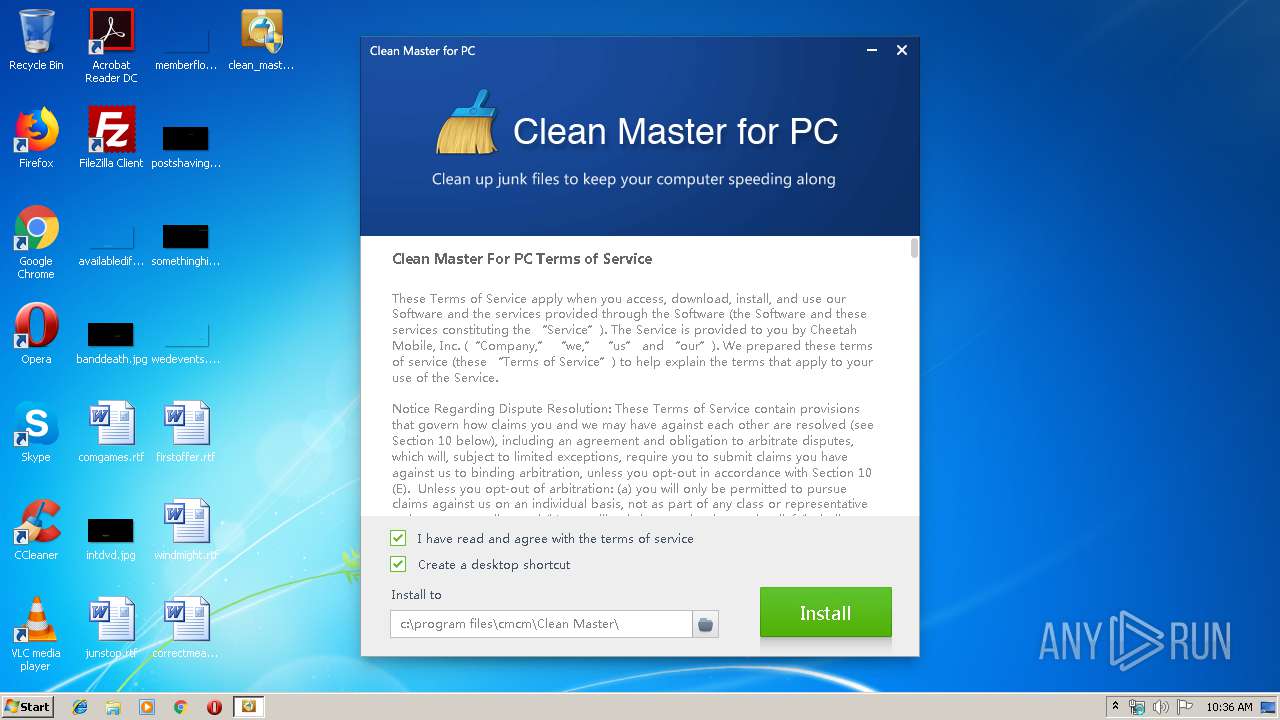Click the terms of service scrollbar thumb
The height and width of the screenshot is (720, 1280).
point(914,248)
